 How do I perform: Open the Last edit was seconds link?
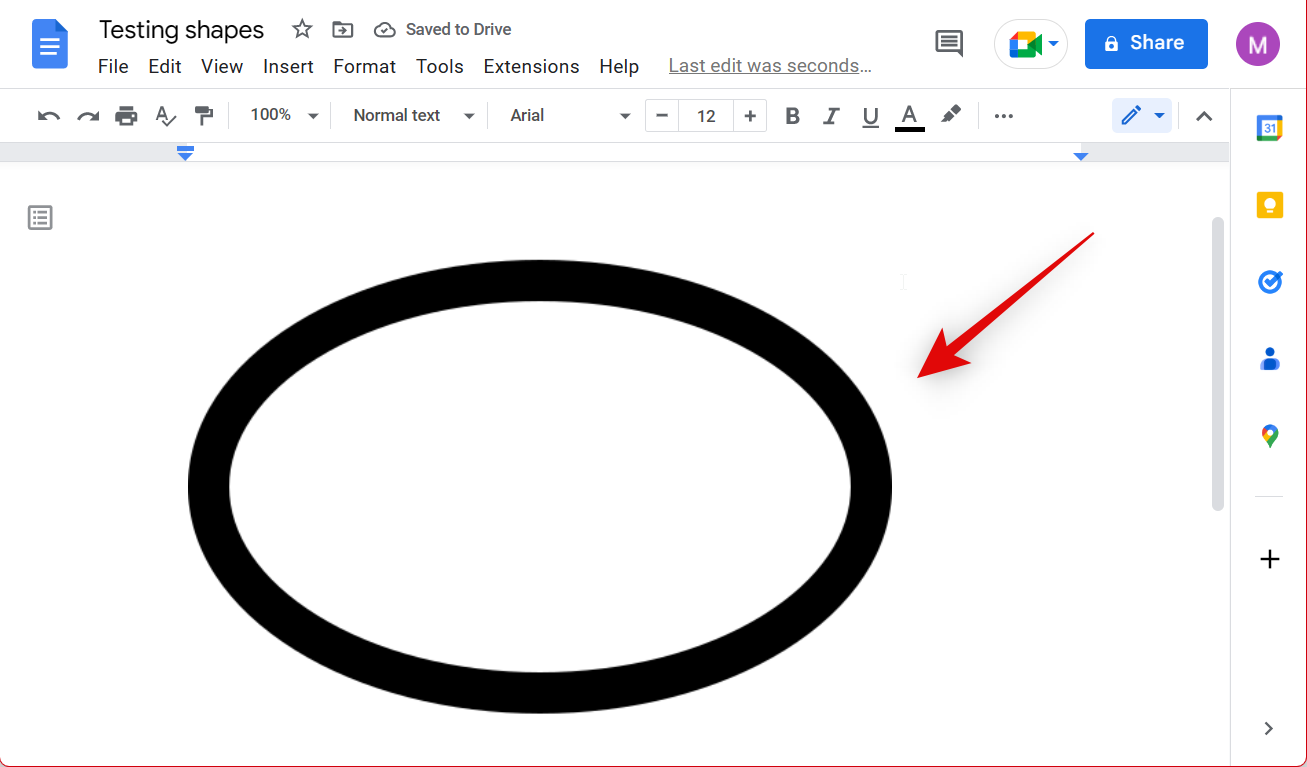[770, 66]
